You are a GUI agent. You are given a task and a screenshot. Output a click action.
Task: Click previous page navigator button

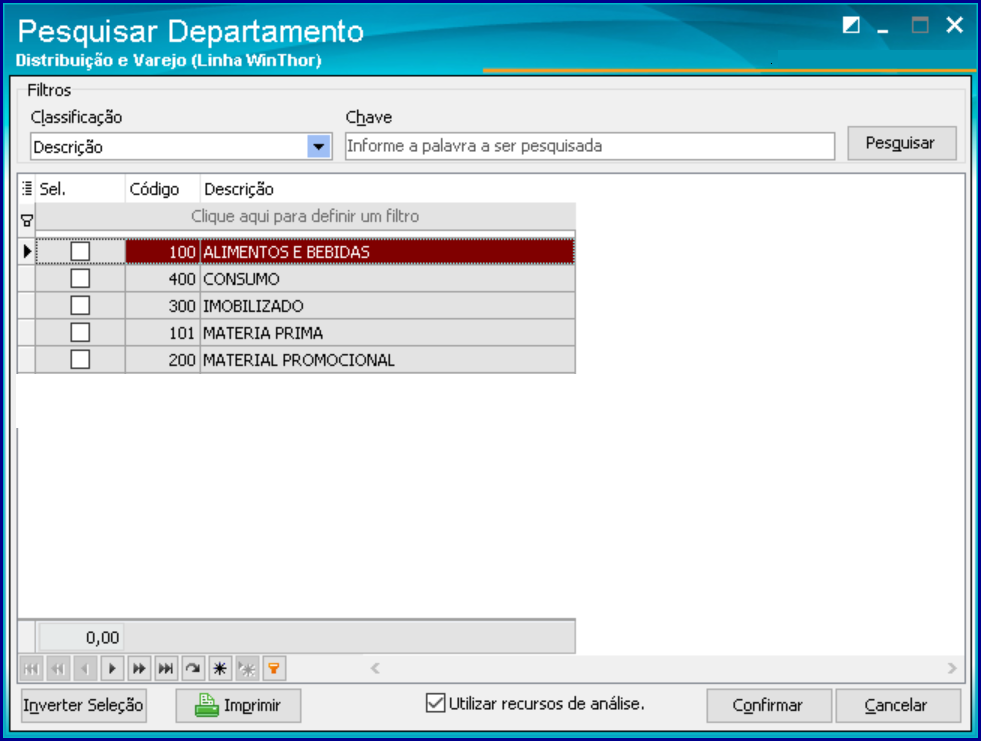pos(58,668)
